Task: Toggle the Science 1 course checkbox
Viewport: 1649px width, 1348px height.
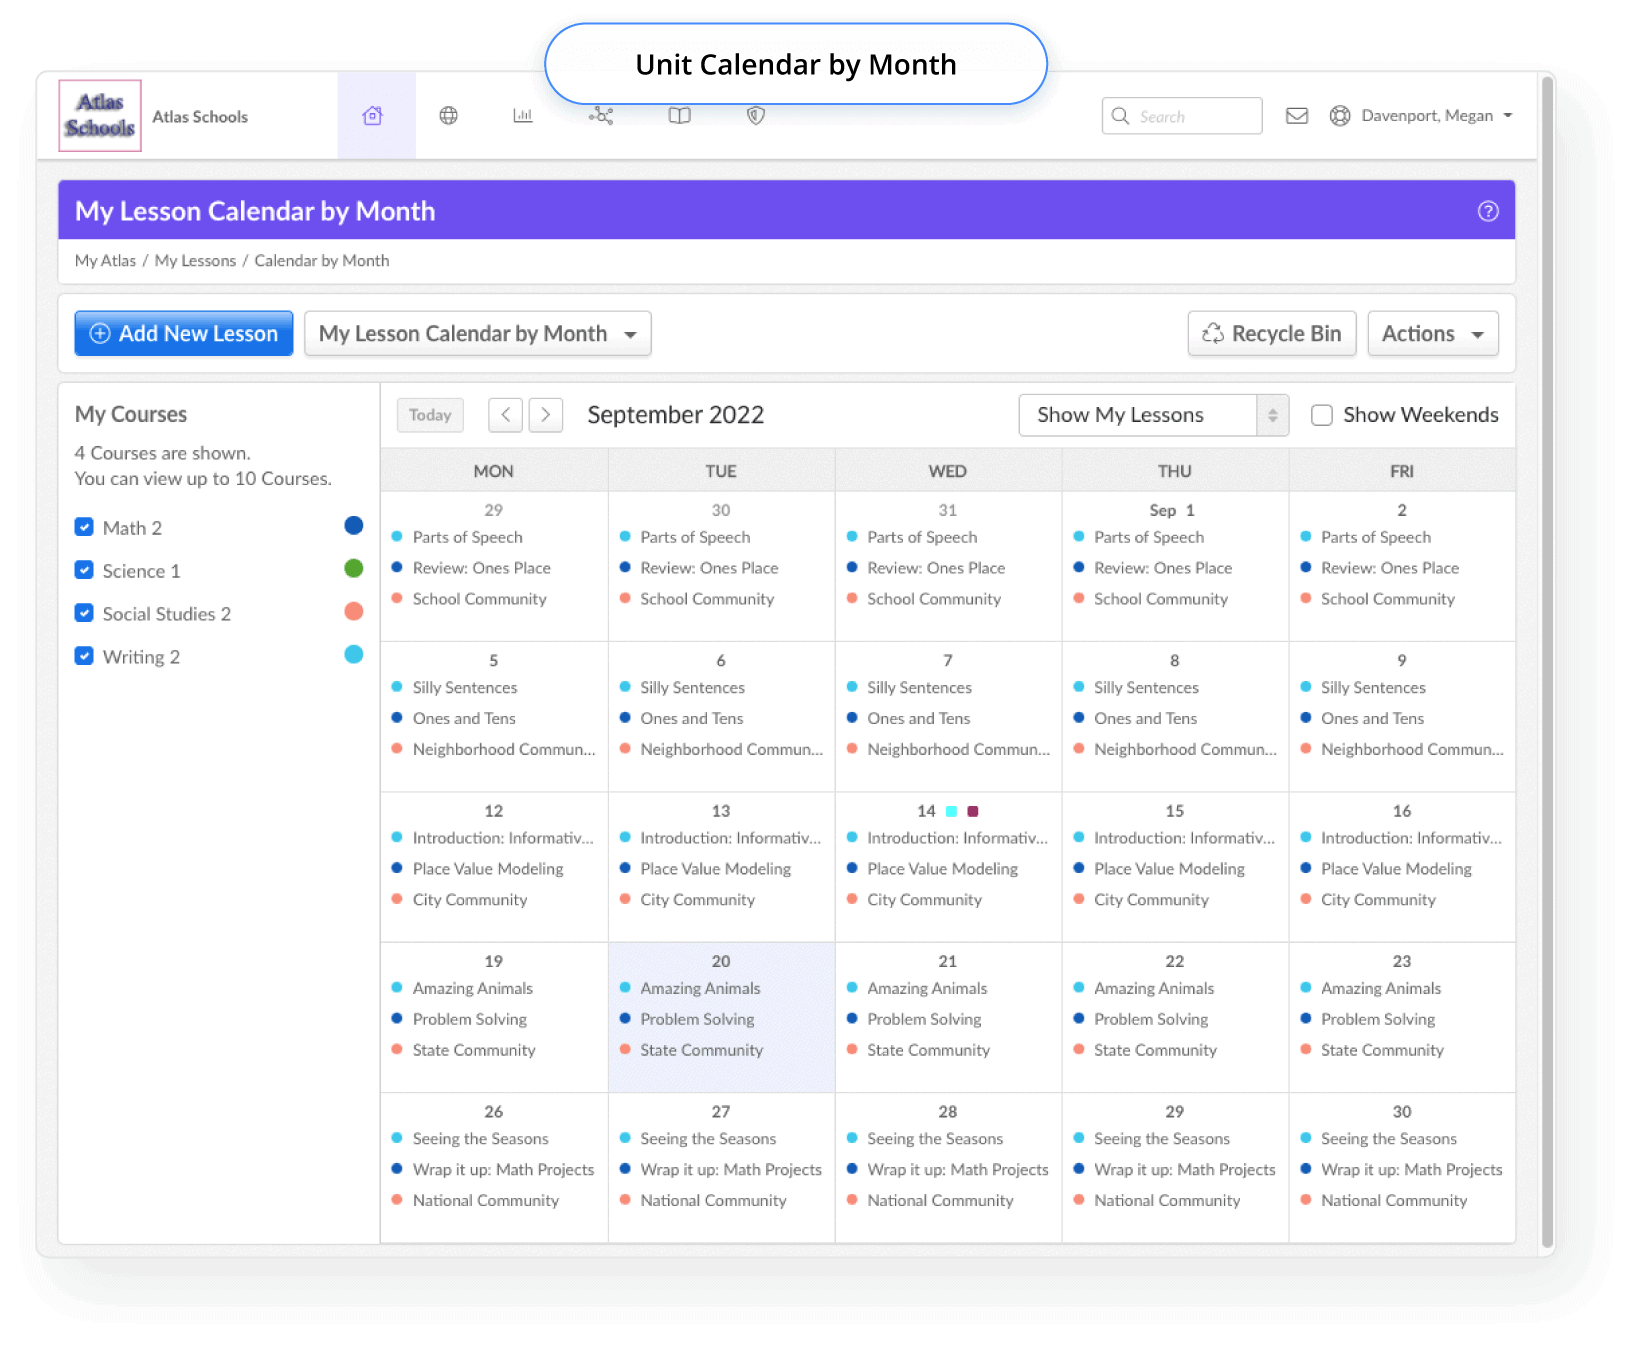Action: (85, 570)
